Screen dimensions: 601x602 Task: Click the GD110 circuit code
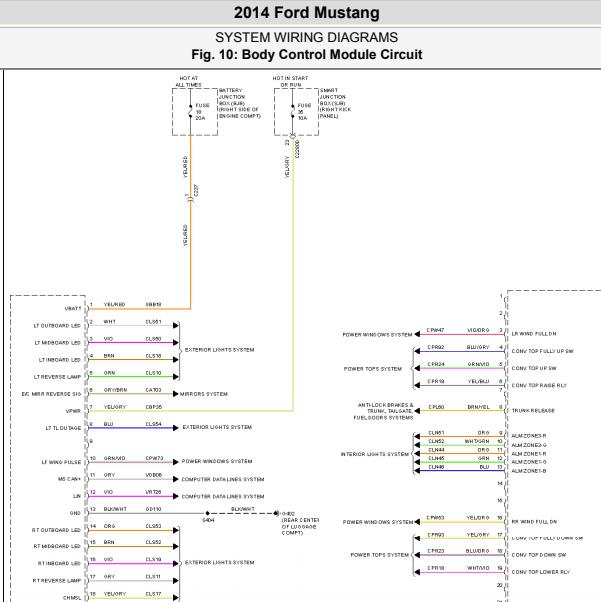tap(154, 509)
